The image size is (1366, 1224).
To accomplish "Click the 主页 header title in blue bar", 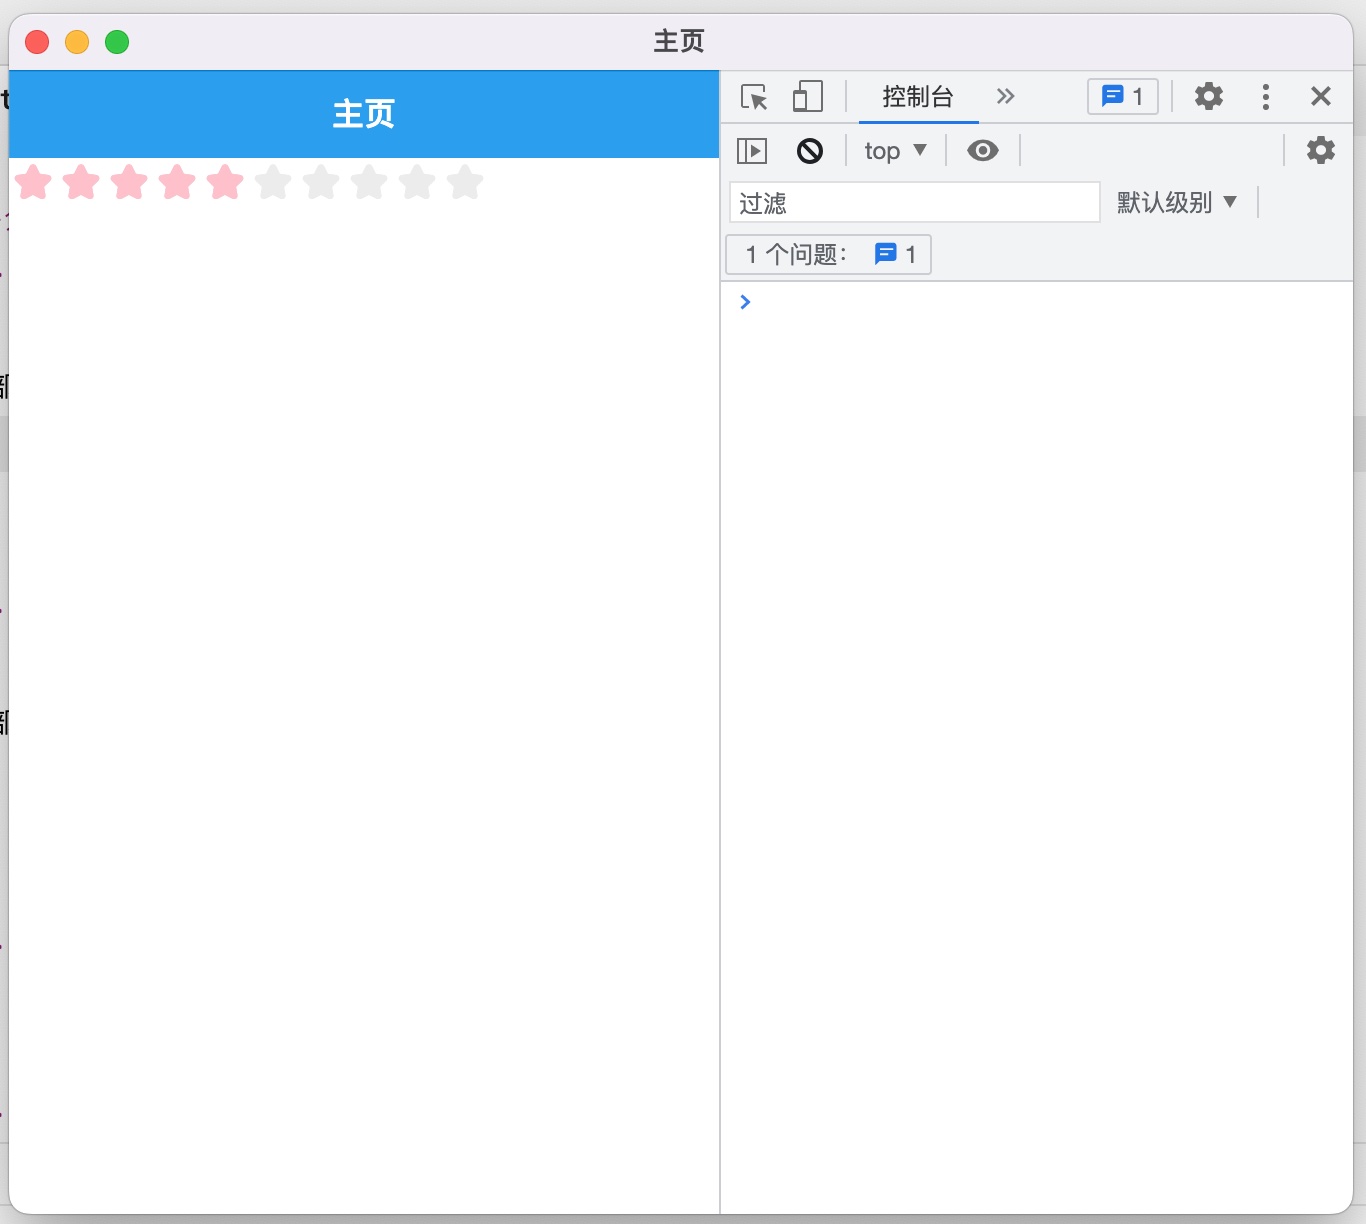I will click(x=364, y=114).
